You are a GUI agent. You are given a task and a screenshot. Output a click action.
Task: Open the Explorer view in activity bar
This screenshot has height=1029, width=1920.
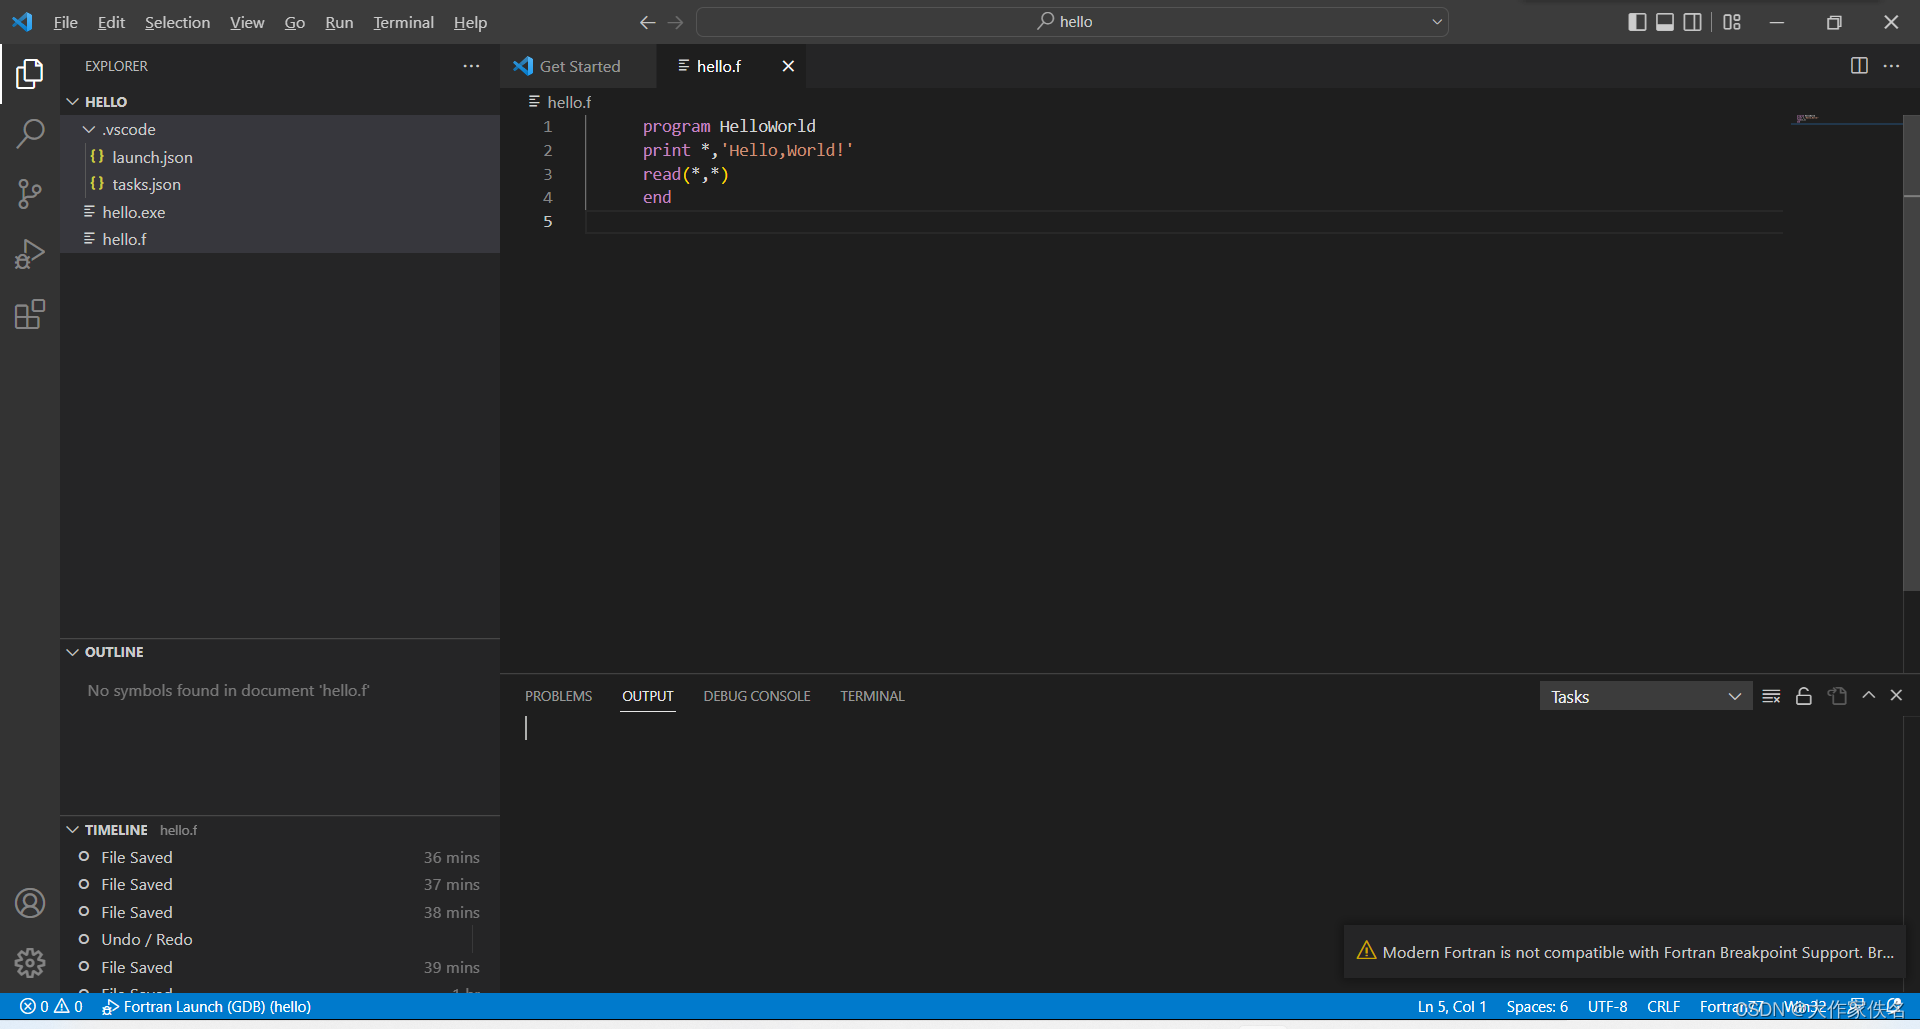tap(30, 73)
